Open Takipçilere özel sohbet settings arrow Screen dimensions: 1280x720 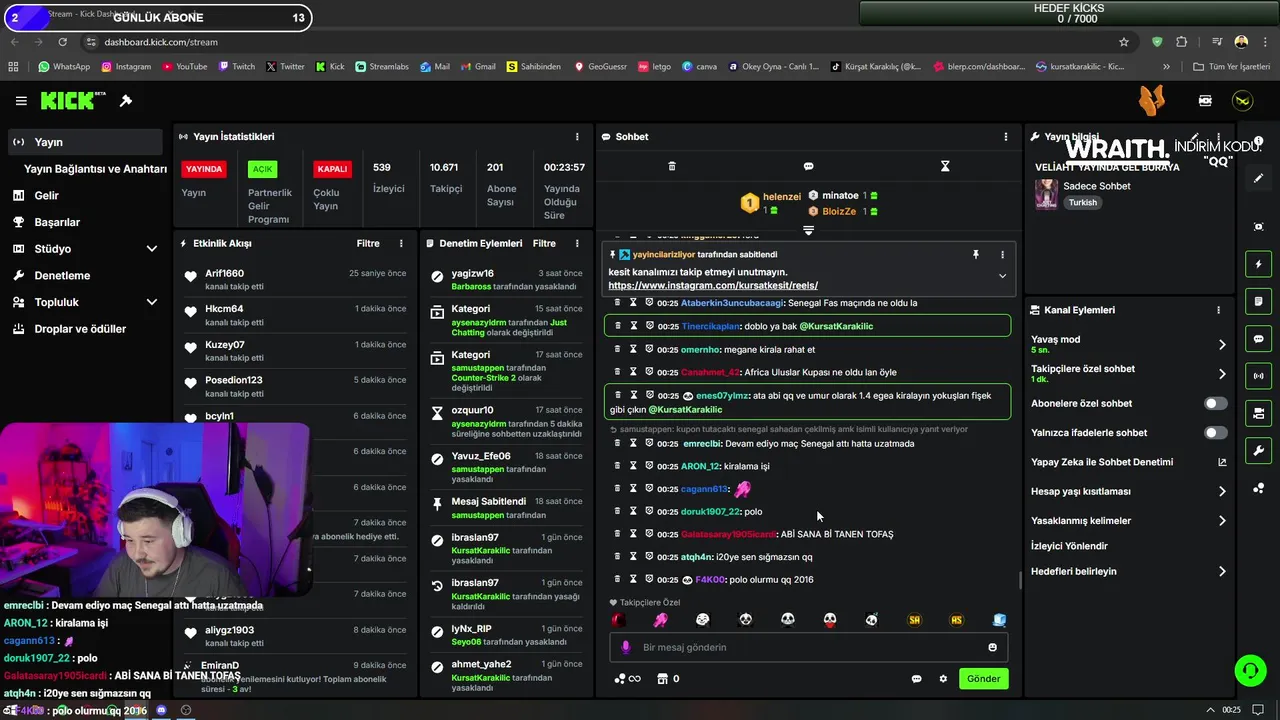click(1222, 374)
